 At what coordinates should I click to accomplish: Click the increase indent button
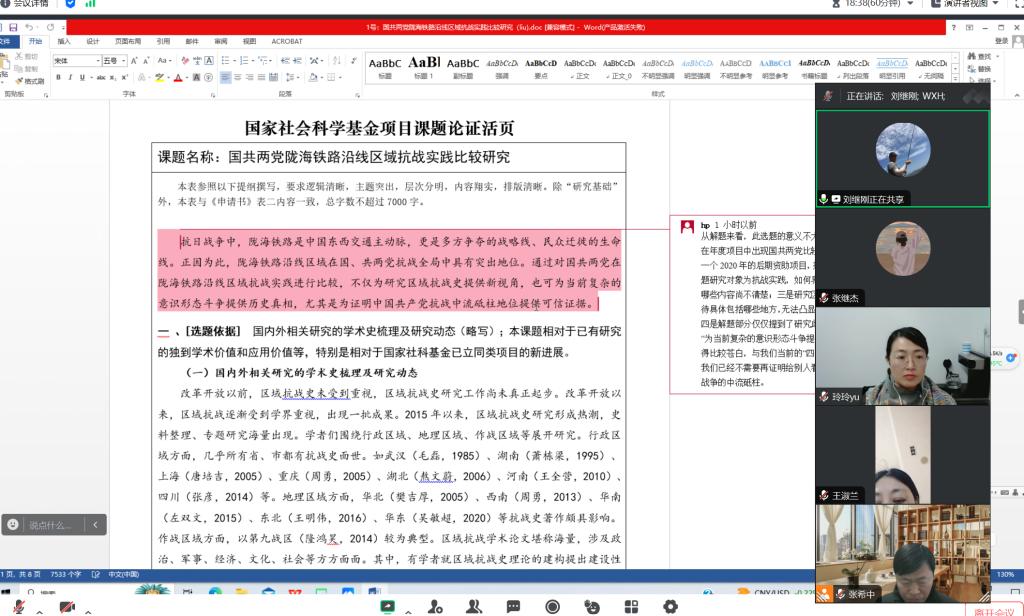click(298, 61)
